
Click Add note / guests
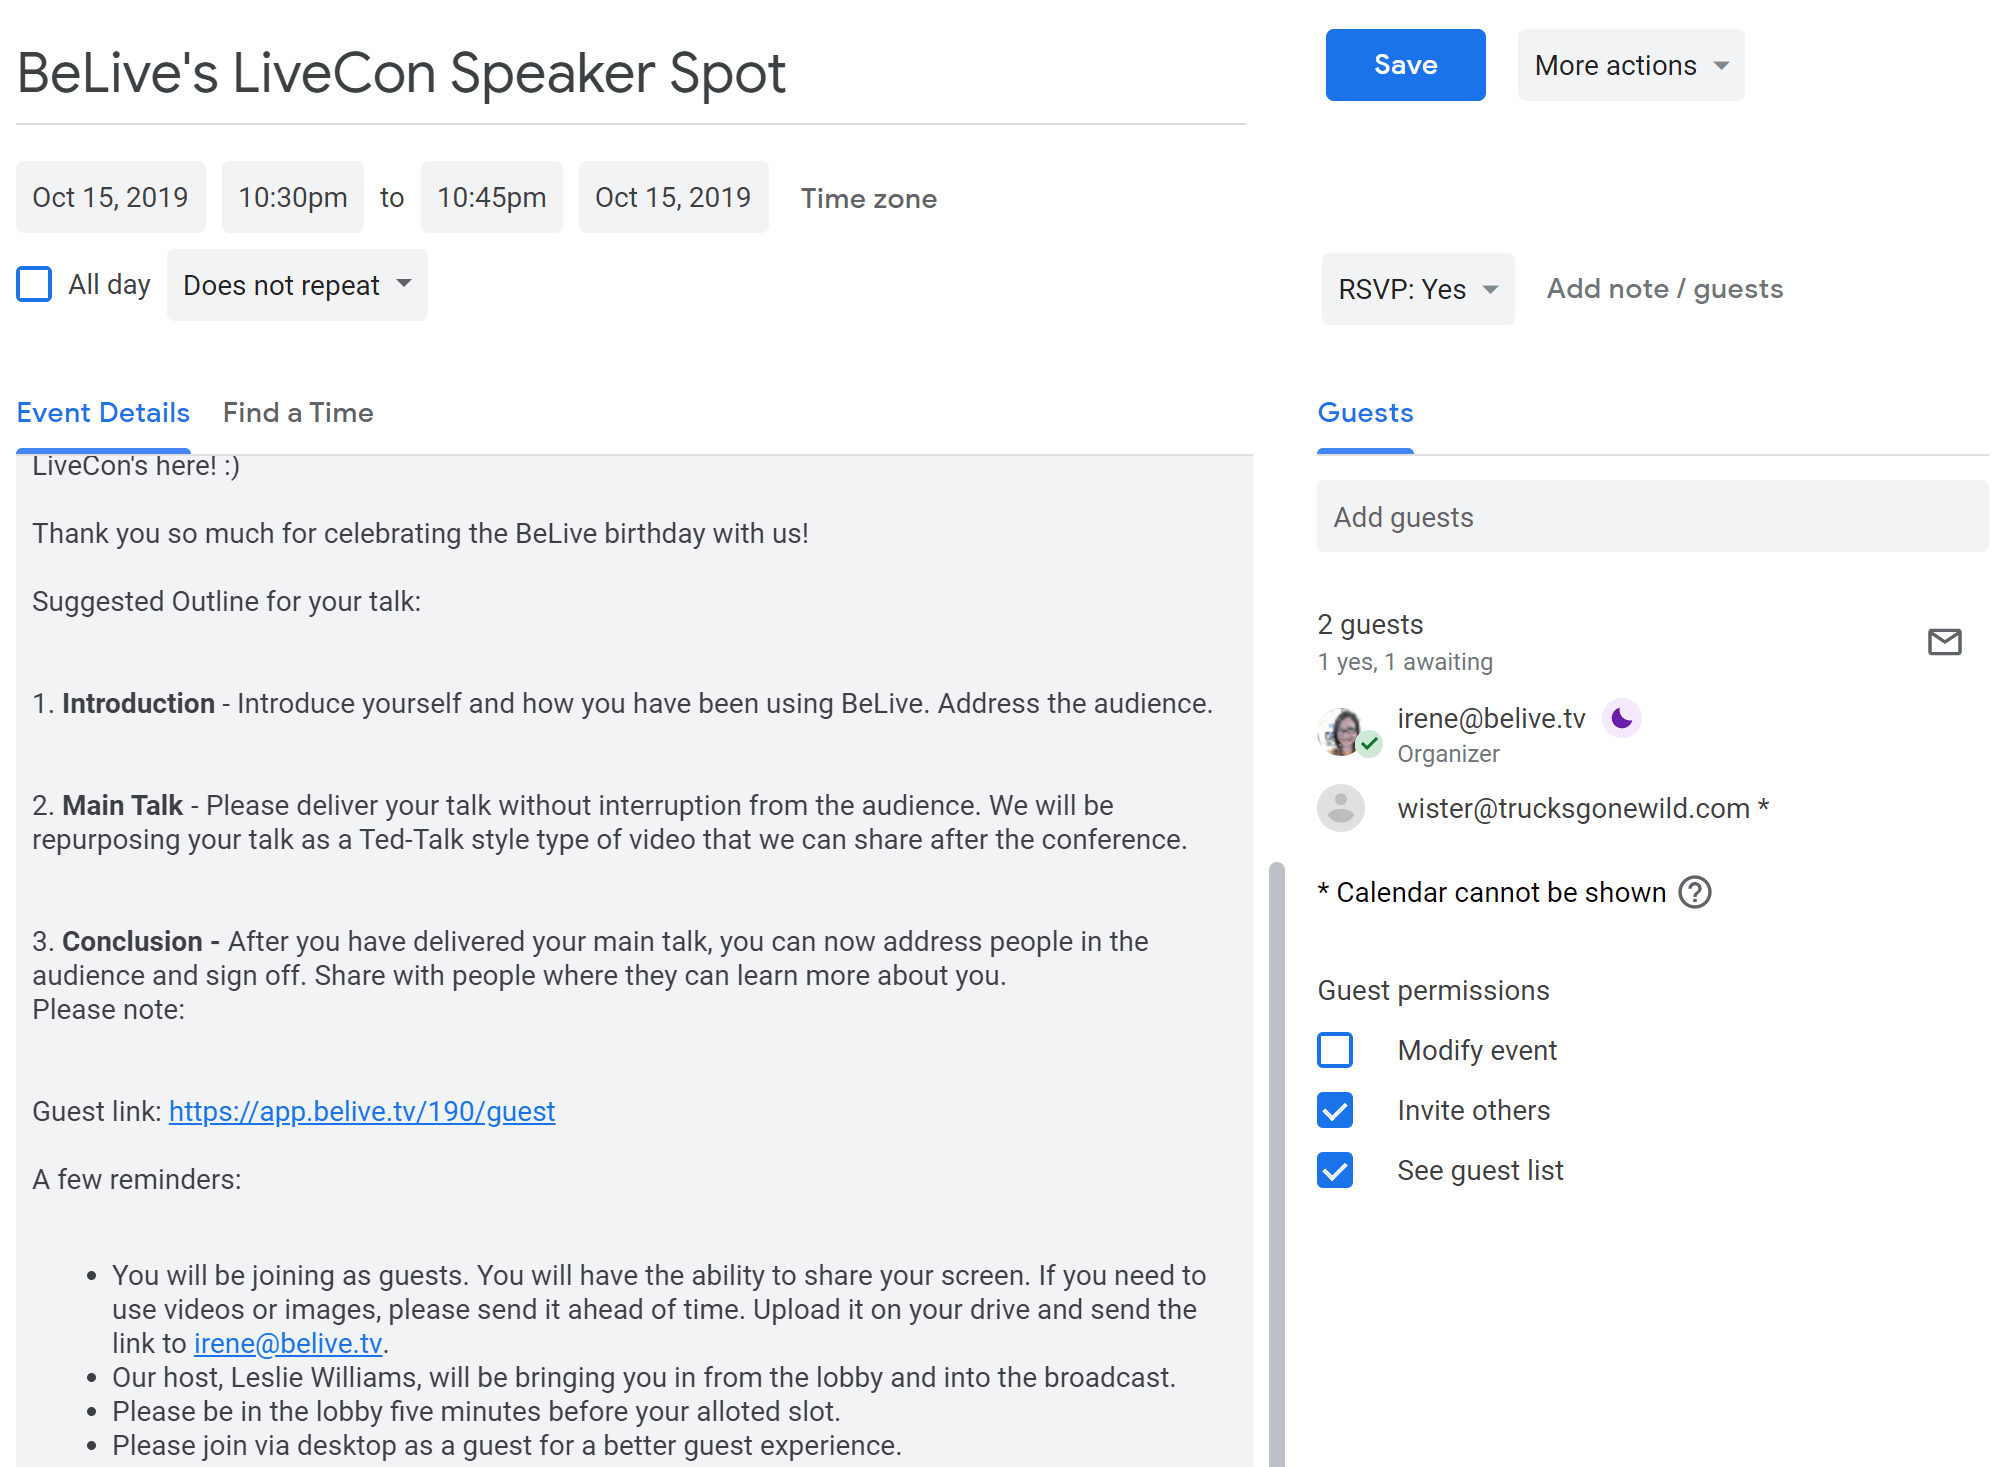click(x=1665, y=289)
